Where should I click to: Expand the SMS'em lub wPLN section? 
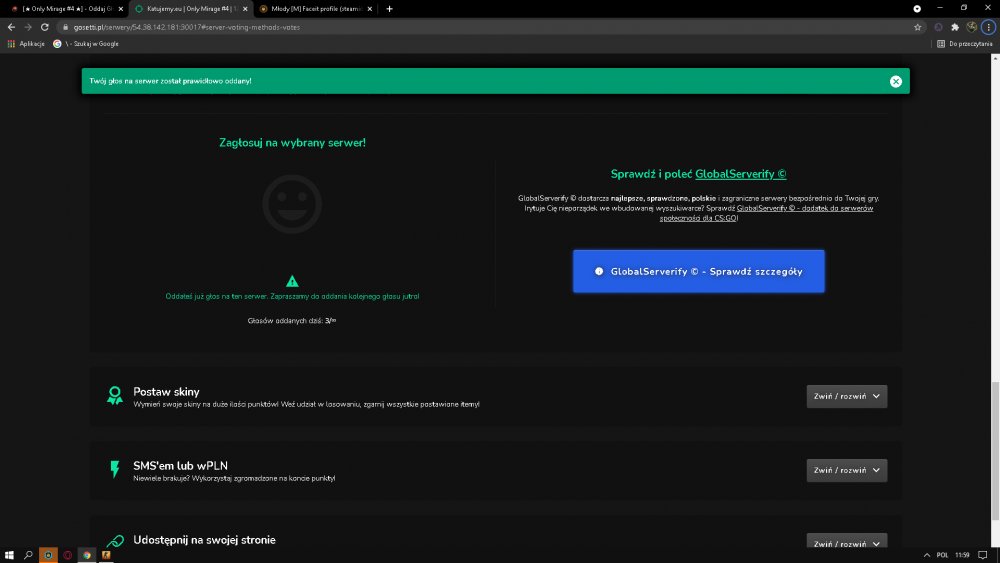846,471
